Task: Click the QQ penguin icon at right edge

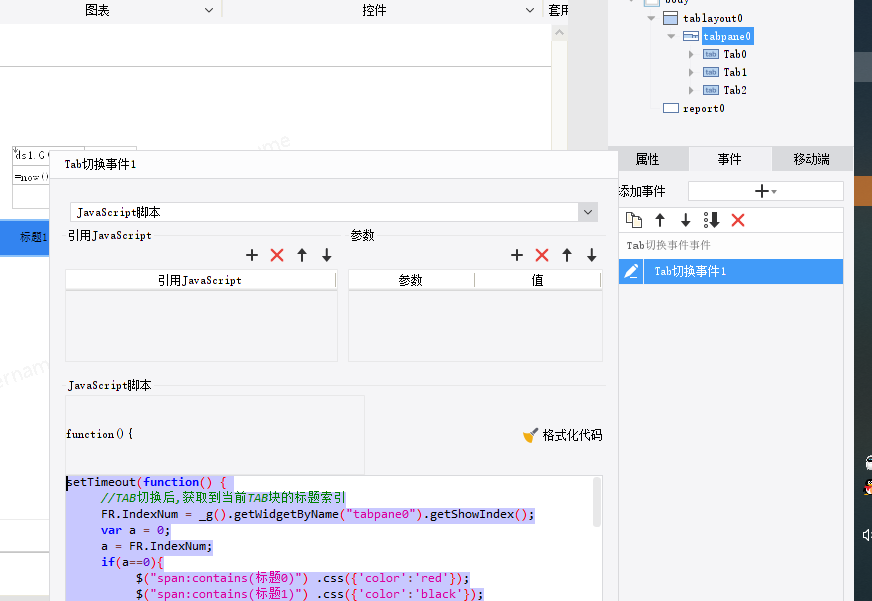Action: 868,488
